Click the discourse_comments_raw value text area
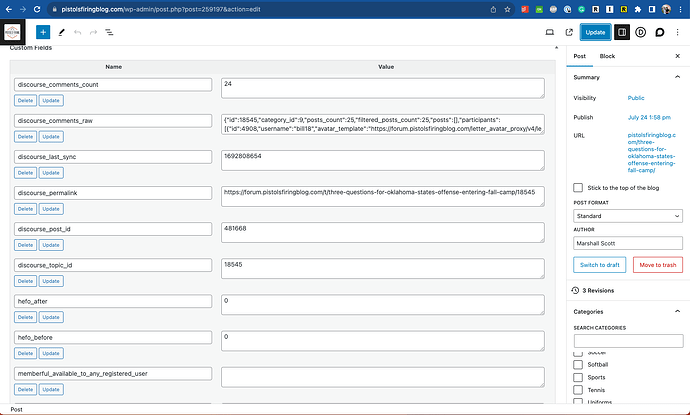 [x=383, y=124]
